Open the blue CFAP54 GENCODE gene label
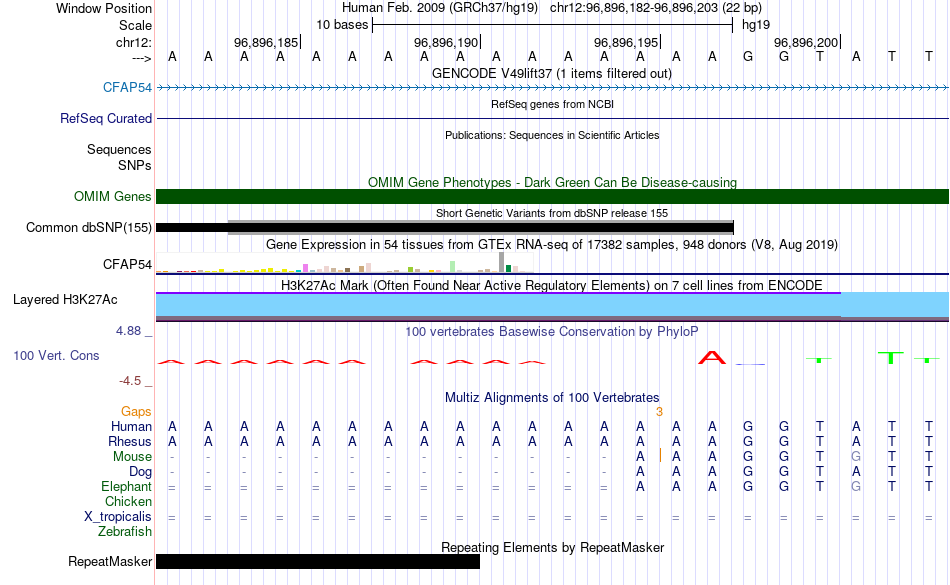Image resolution: width=950 pixels, height=585 pixels. (127, 87)
